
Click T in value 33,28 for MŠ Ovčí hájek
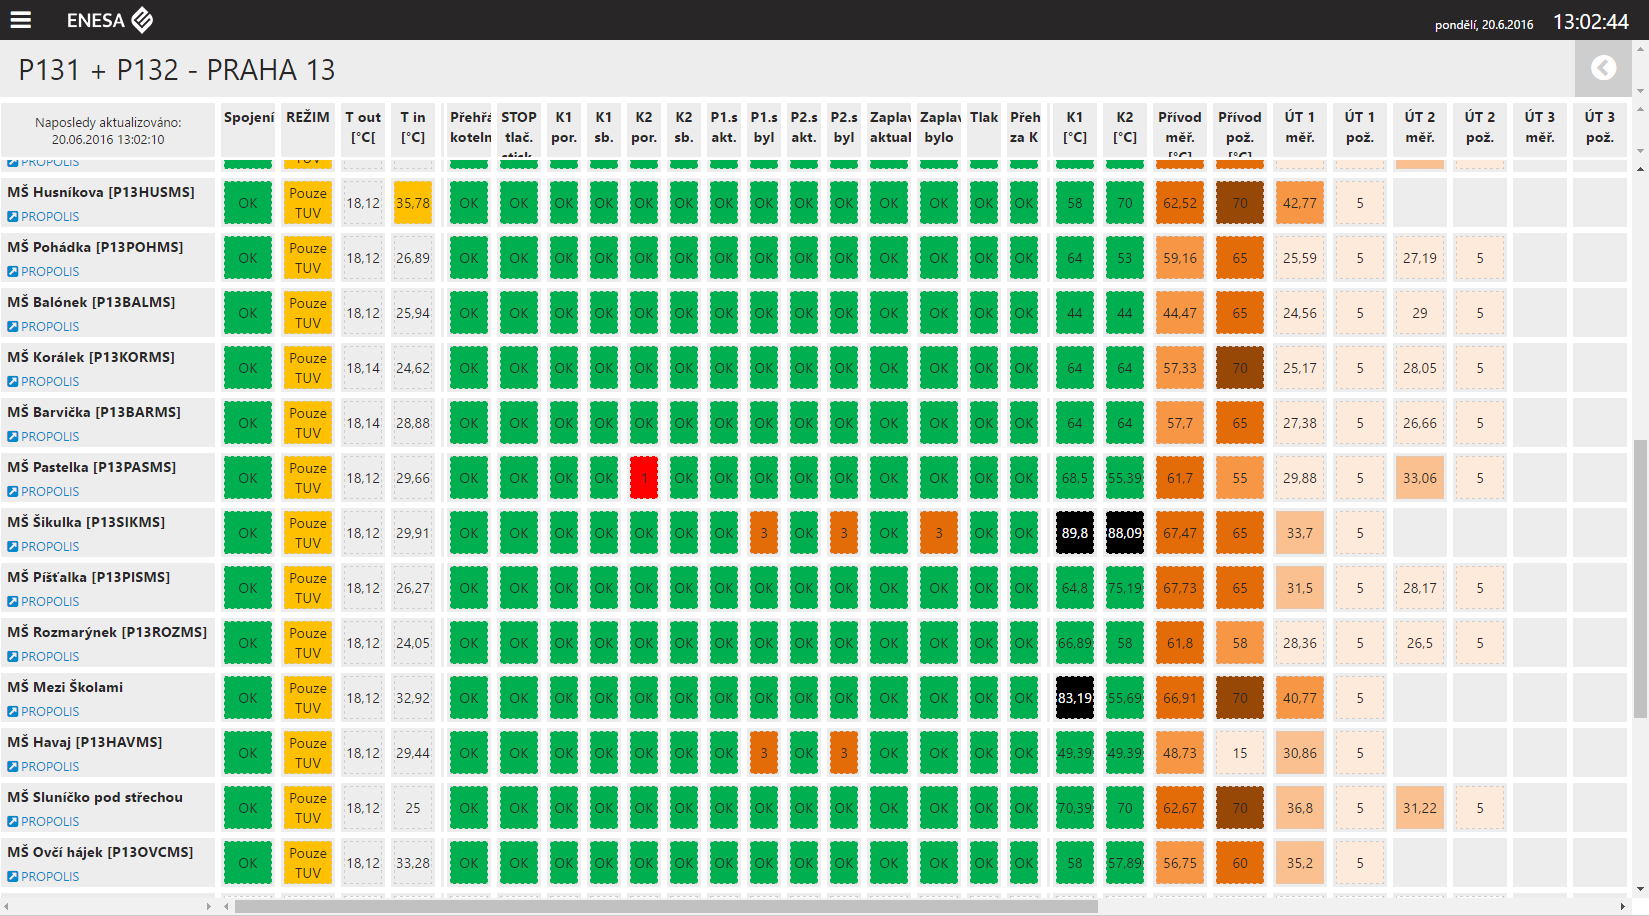(x=413, y=863)
